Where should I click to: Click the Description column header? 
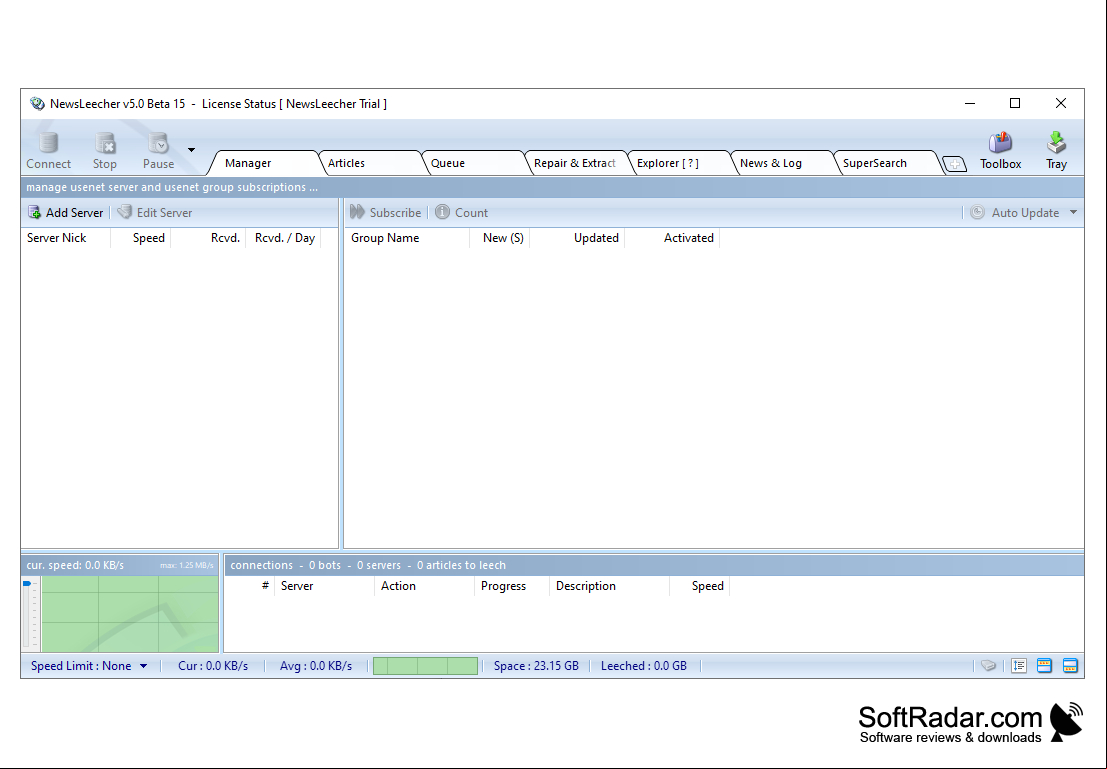pyautogui.click(x=609, y=586)
